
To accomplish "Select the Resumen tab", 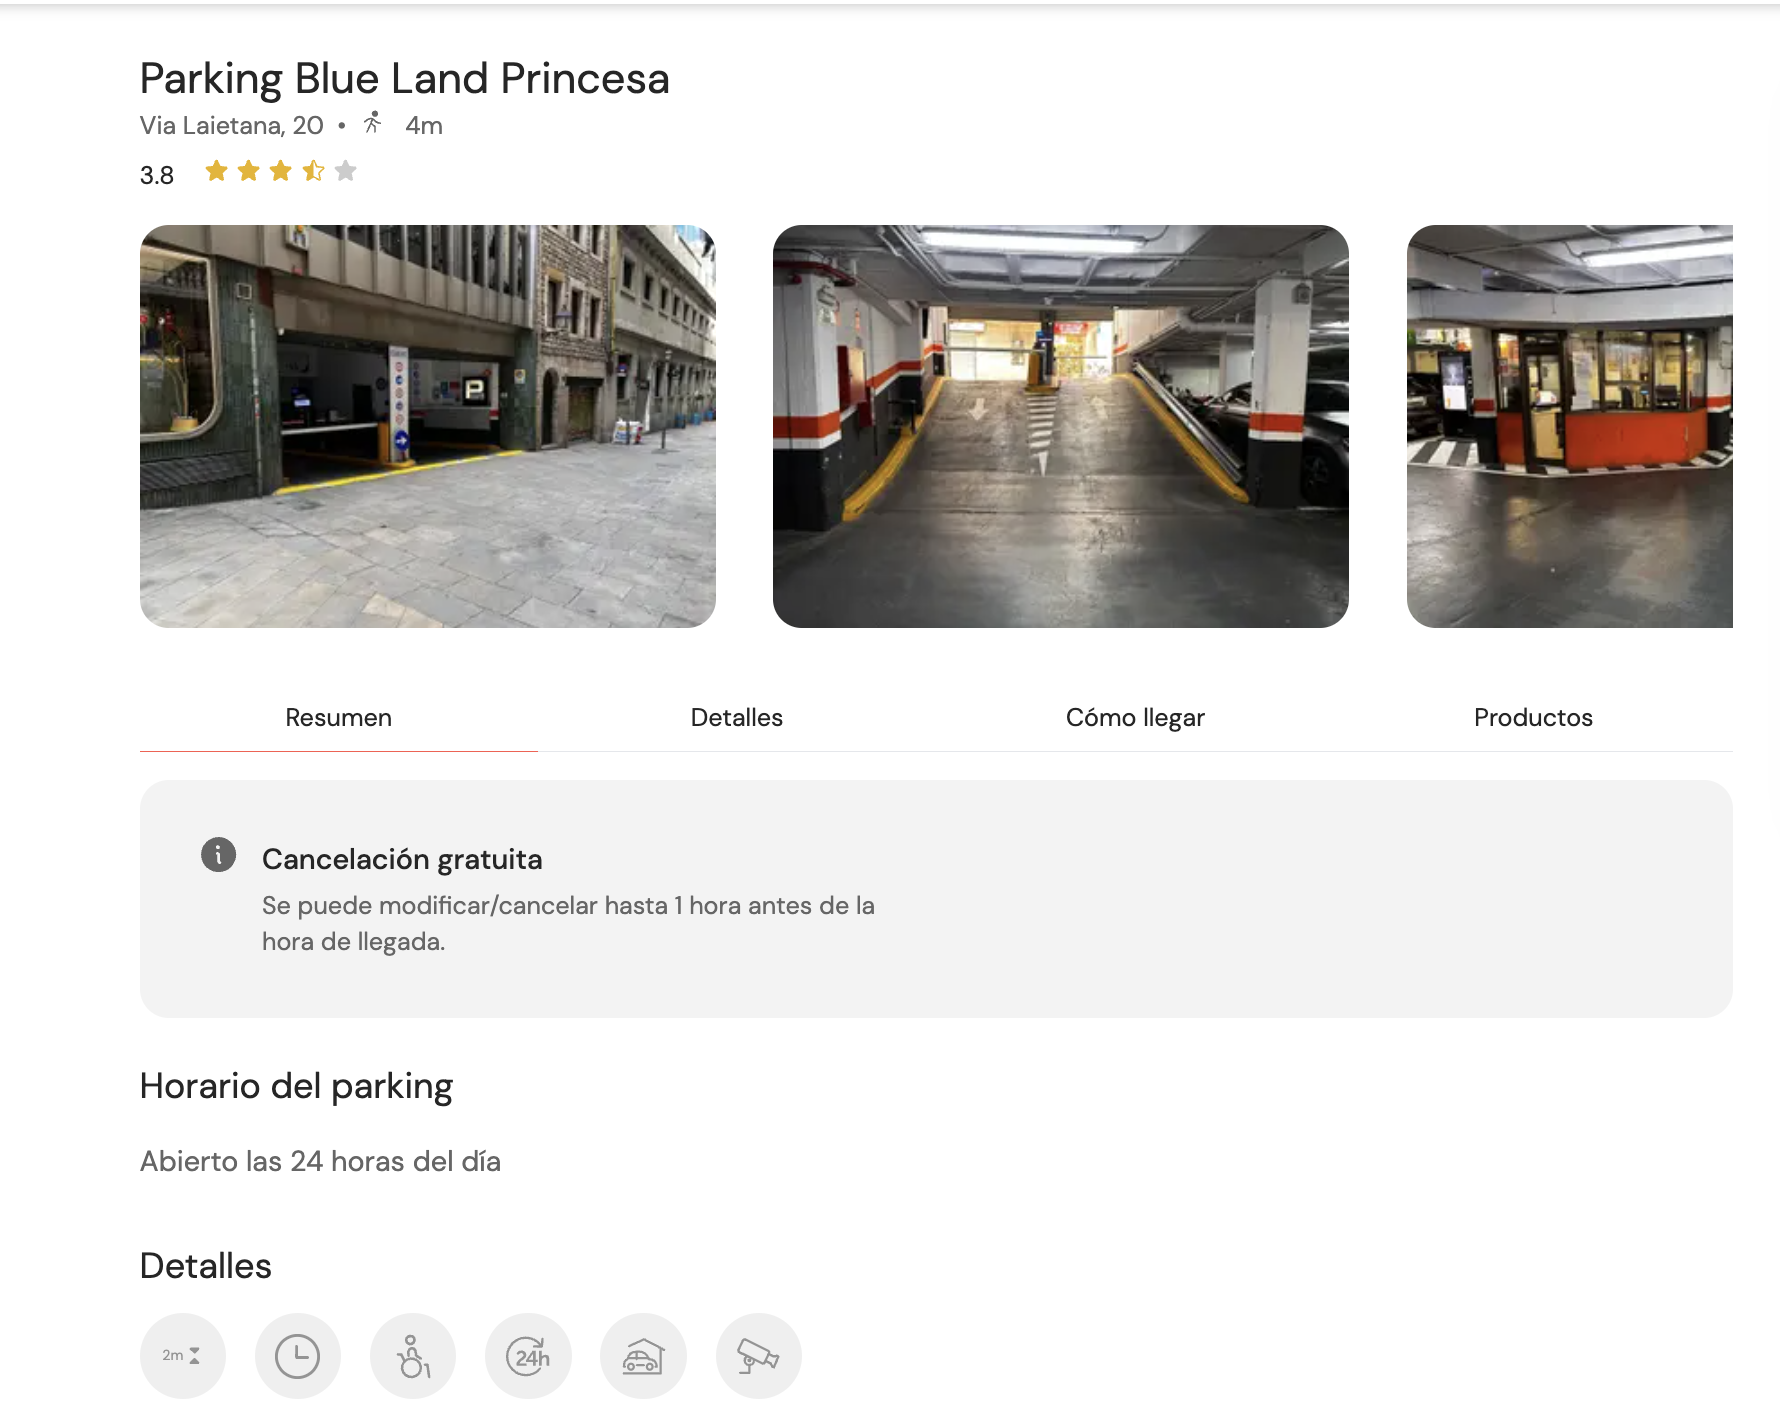I will click(338, 717).
